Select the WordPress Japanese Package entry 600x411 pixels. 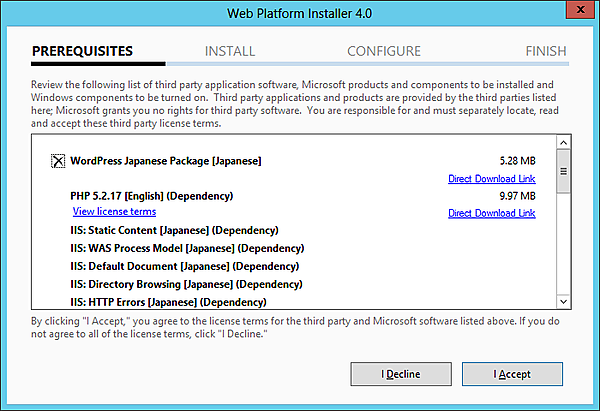pyautogui.click(x=165, y=160)
